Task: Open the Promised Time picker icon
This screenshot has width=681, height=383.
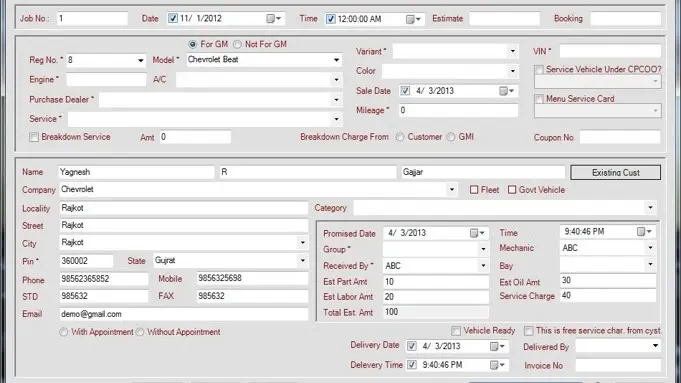Action: coord(645,232)
